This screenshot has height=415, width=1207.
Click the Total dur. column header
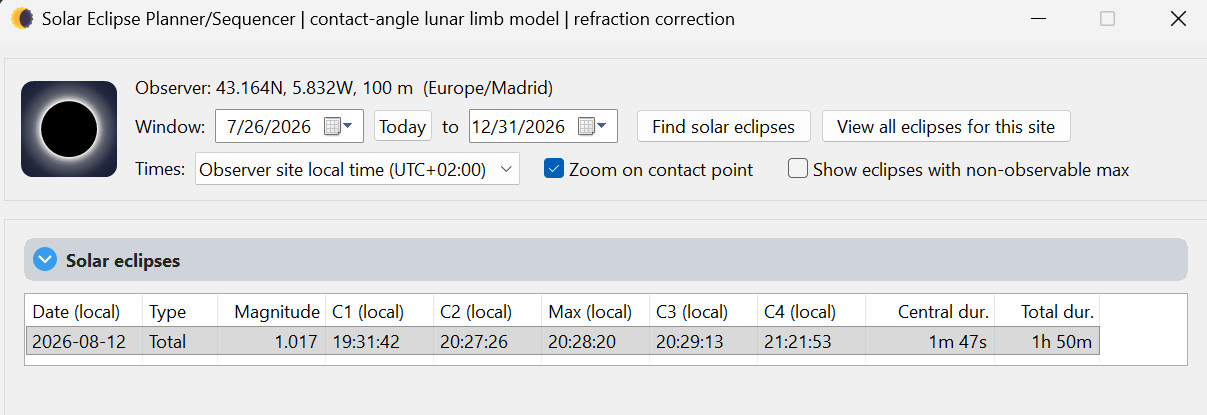pyautogui.click(x=1047, y=312)
